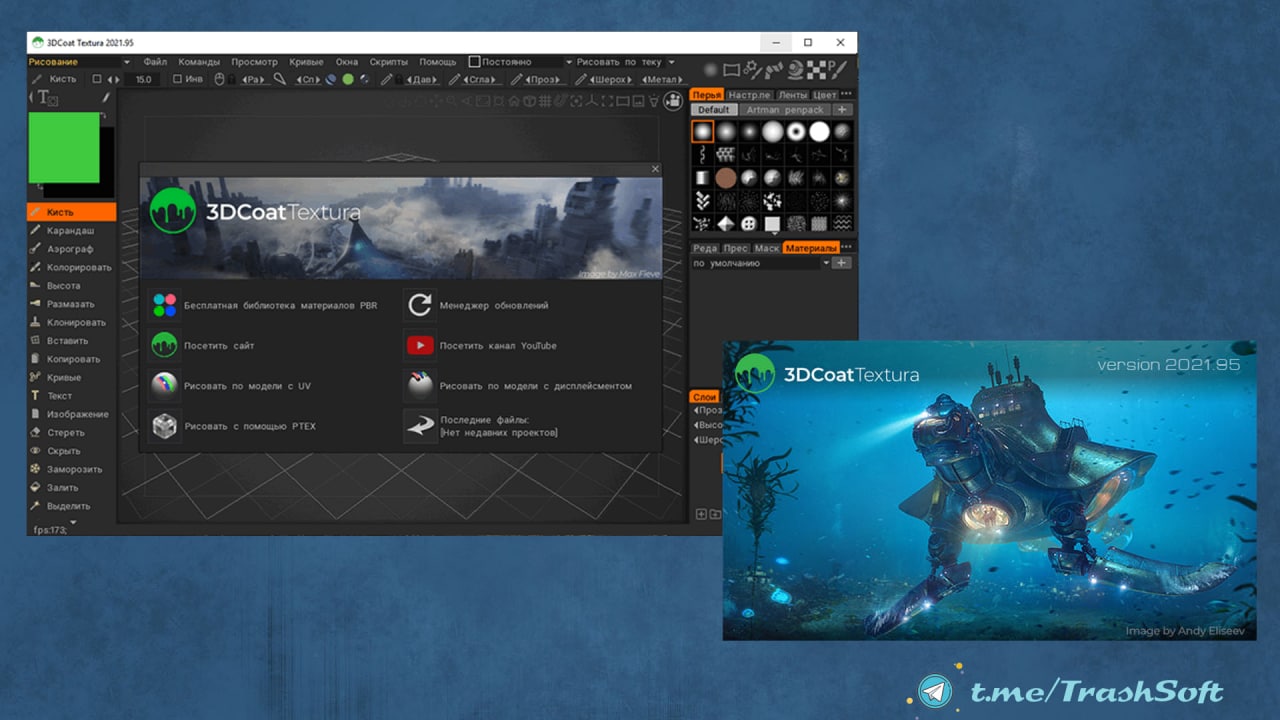The width and height of the screenshot is (1280, 720).
Task: Select the Default brush set
Action: point(714,110)
